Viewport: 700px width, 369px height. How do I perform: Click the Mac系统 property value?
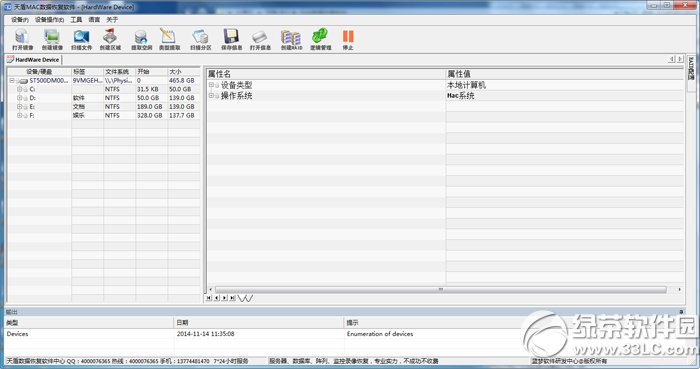(461, 95)
